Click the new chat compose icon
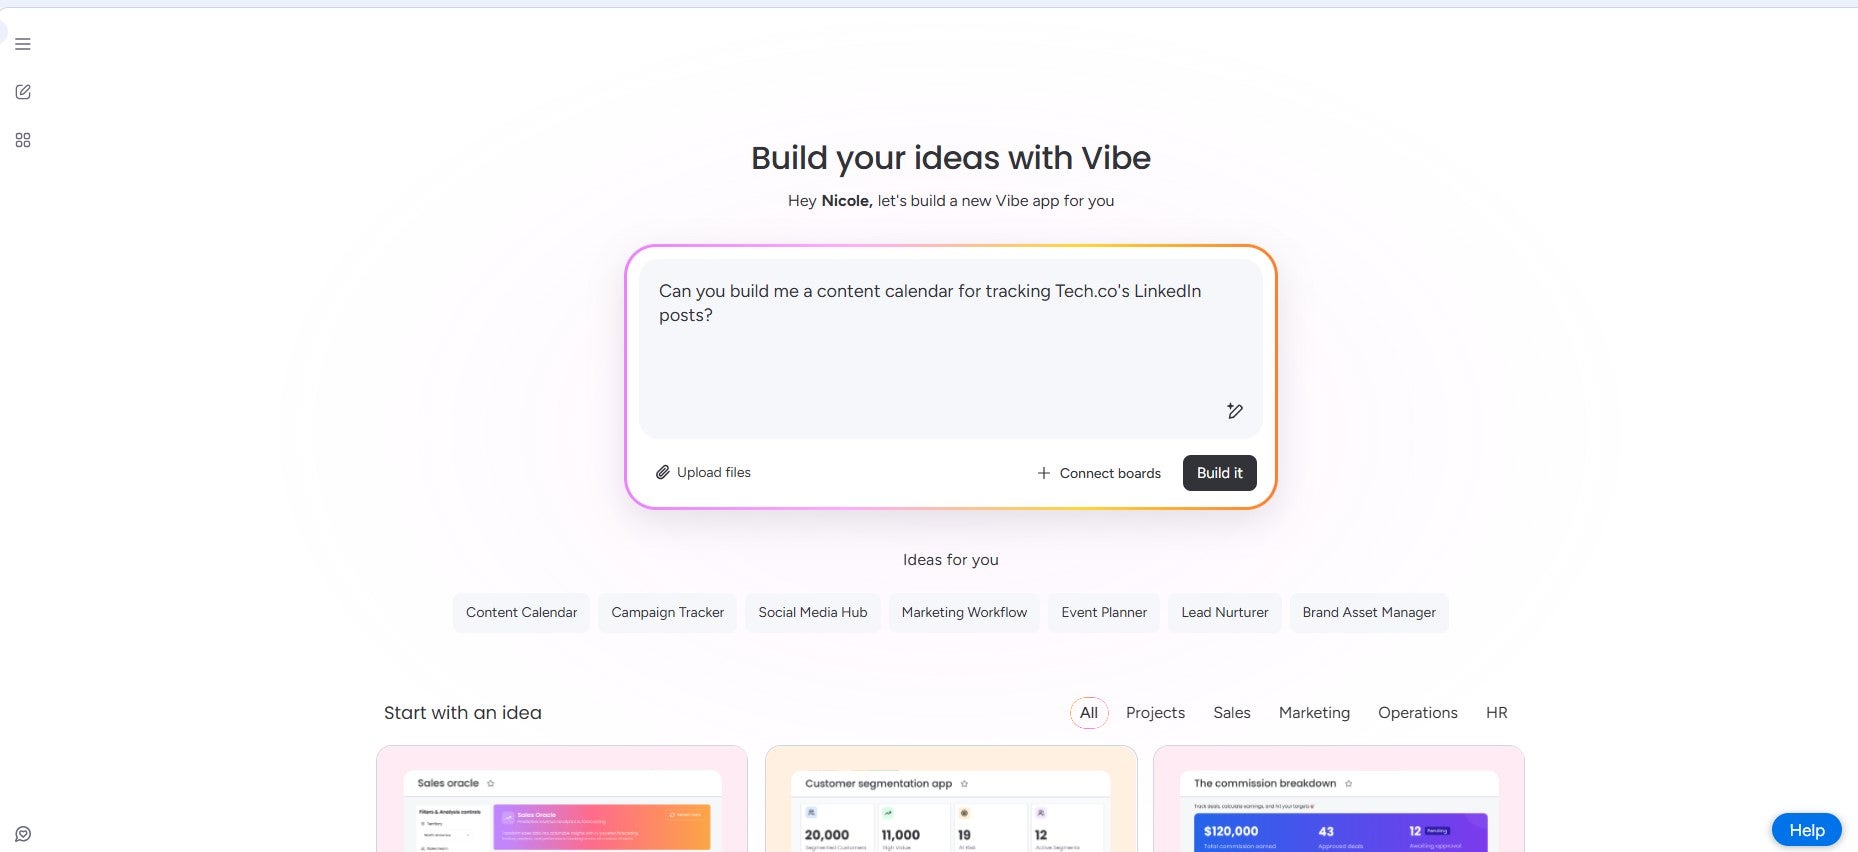Image resolution: width=1858 pixels, height=852 pixels. pos(23,92)
